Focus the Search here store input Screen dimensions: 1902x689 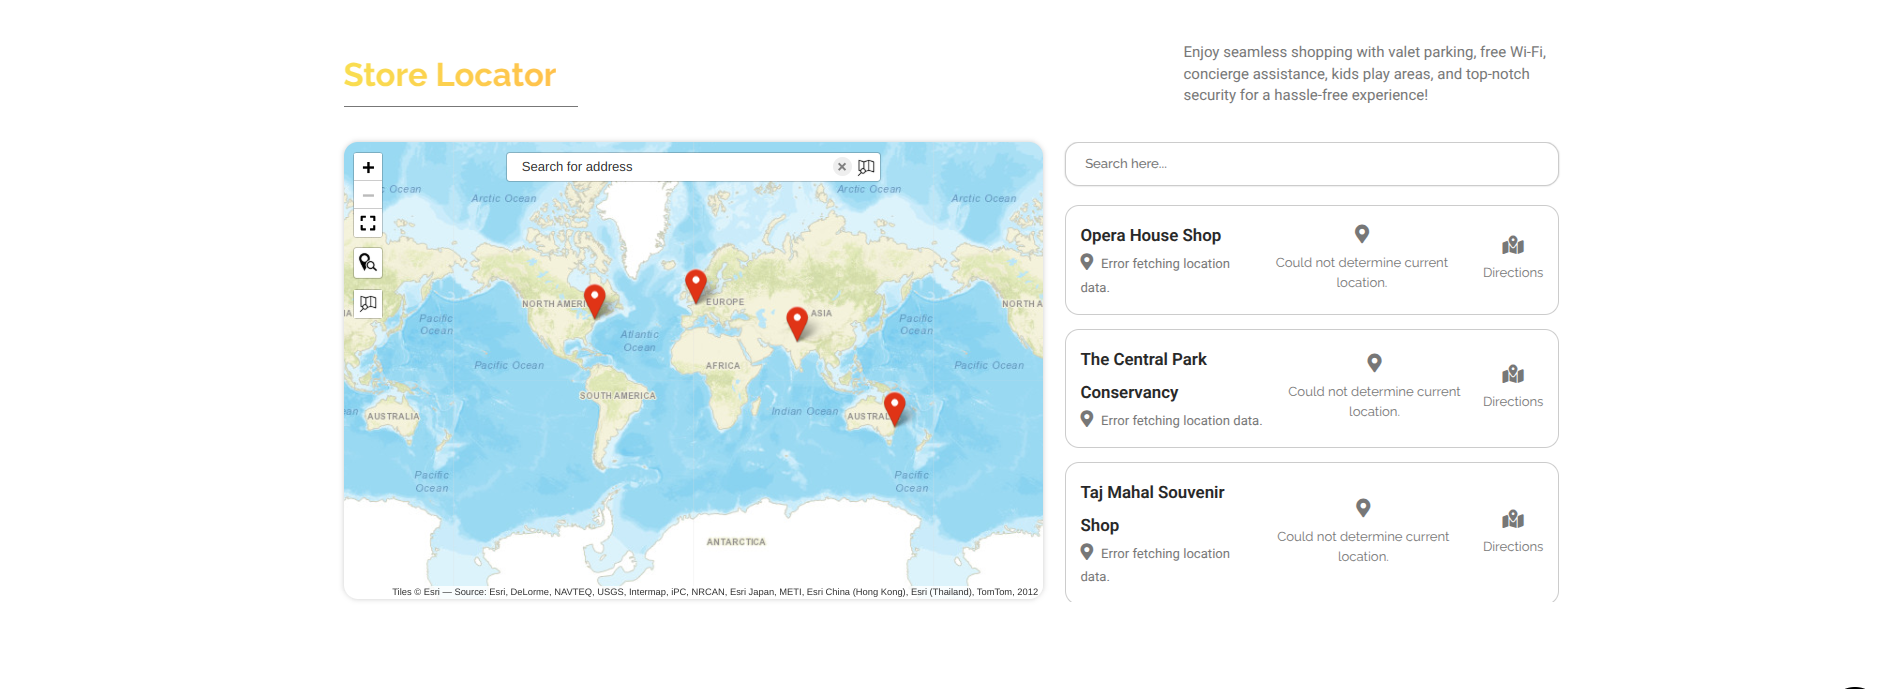click(1311, 164)
